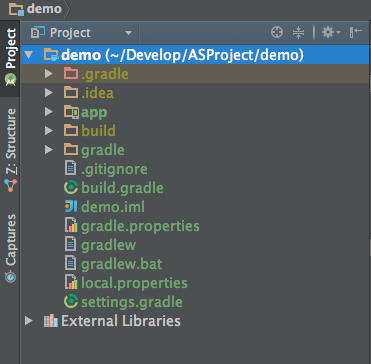Screen dimensions: 371x364
Task: Collapse the demo root node
Action: click(x=29, y=55)
